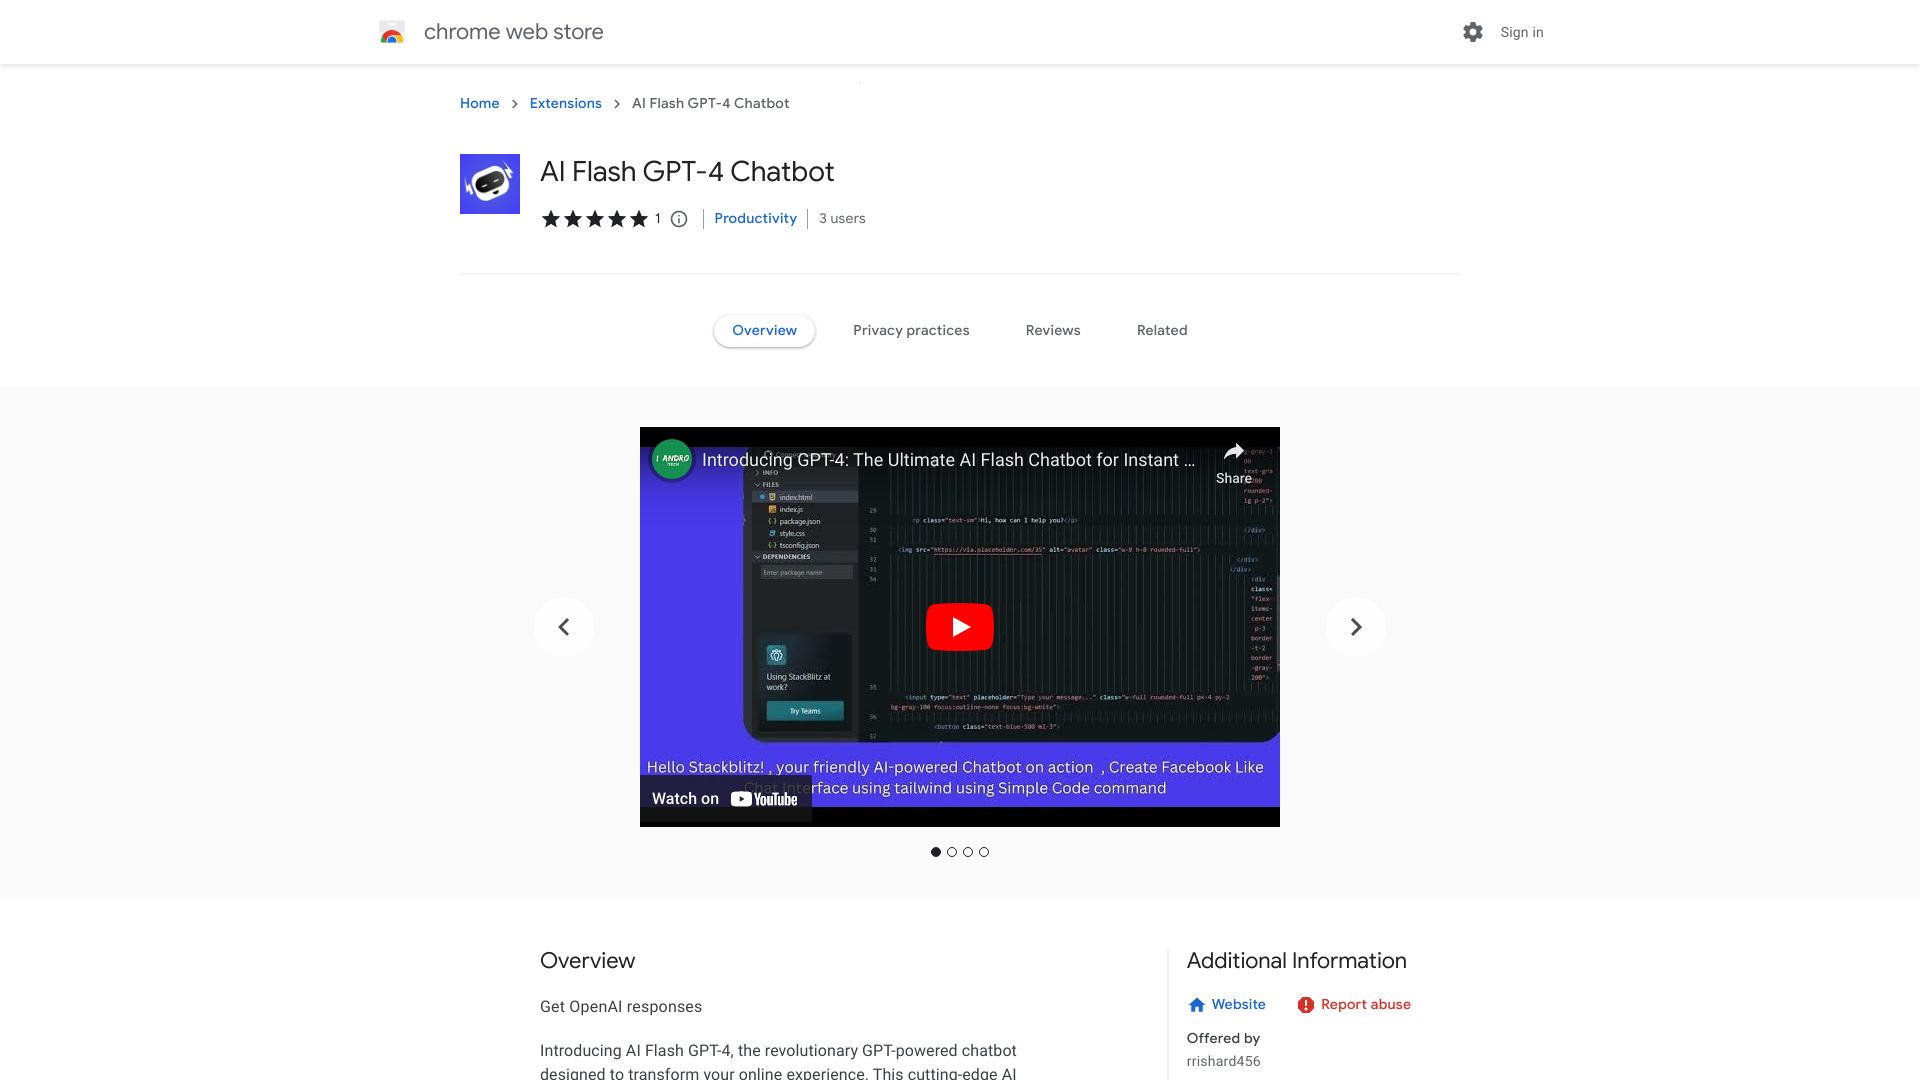Screen dimensions: 1920x1080
Task: Navigate to Extensions via breadcrumb
Action: tap(565, 103)
